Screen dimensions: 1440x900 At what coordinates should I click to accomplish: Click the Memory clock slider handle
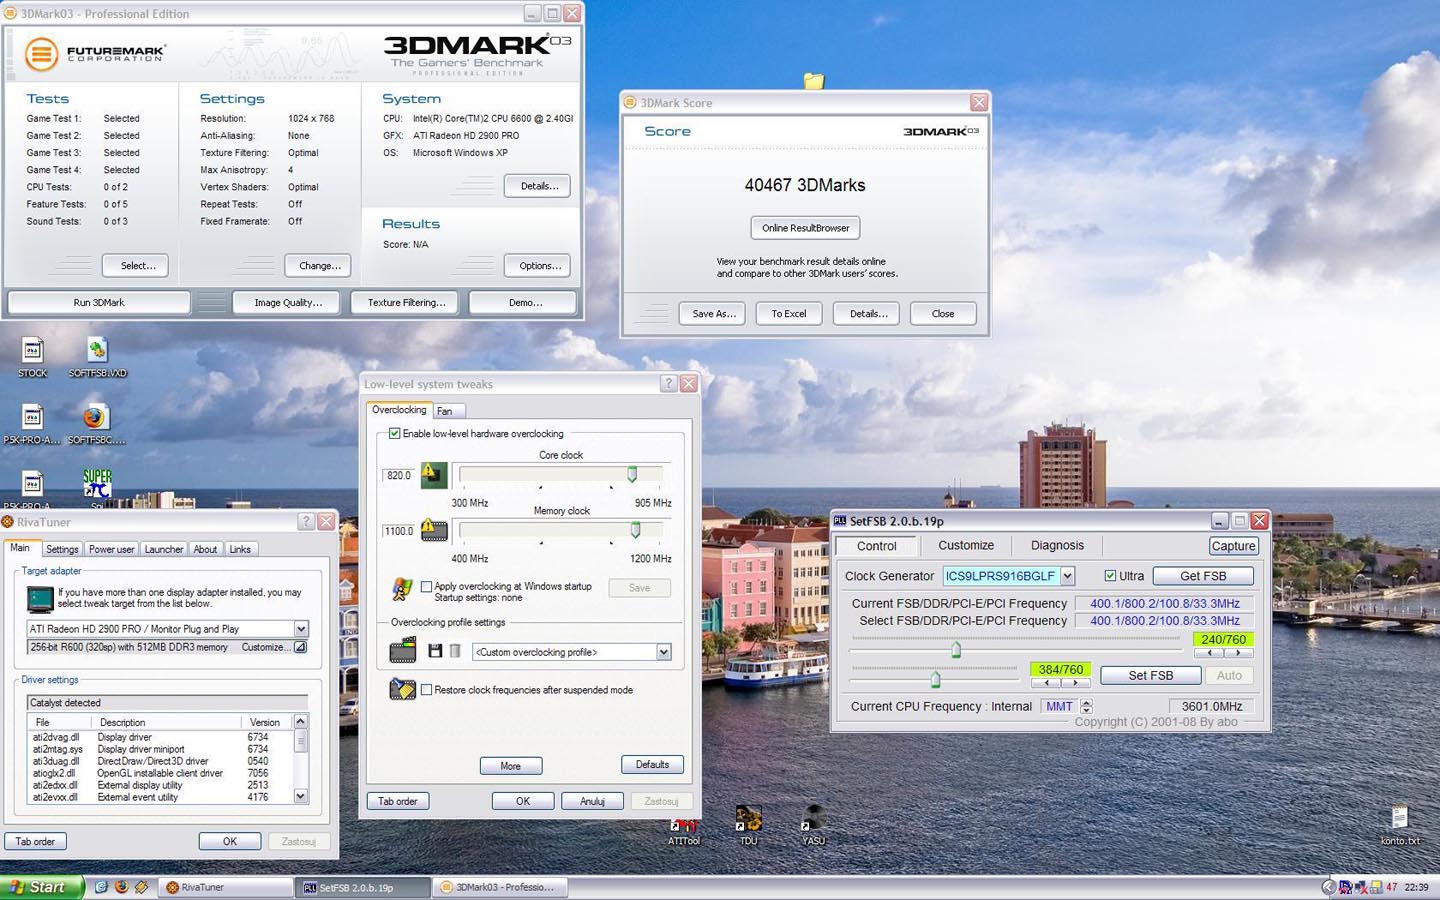point(635,530)
